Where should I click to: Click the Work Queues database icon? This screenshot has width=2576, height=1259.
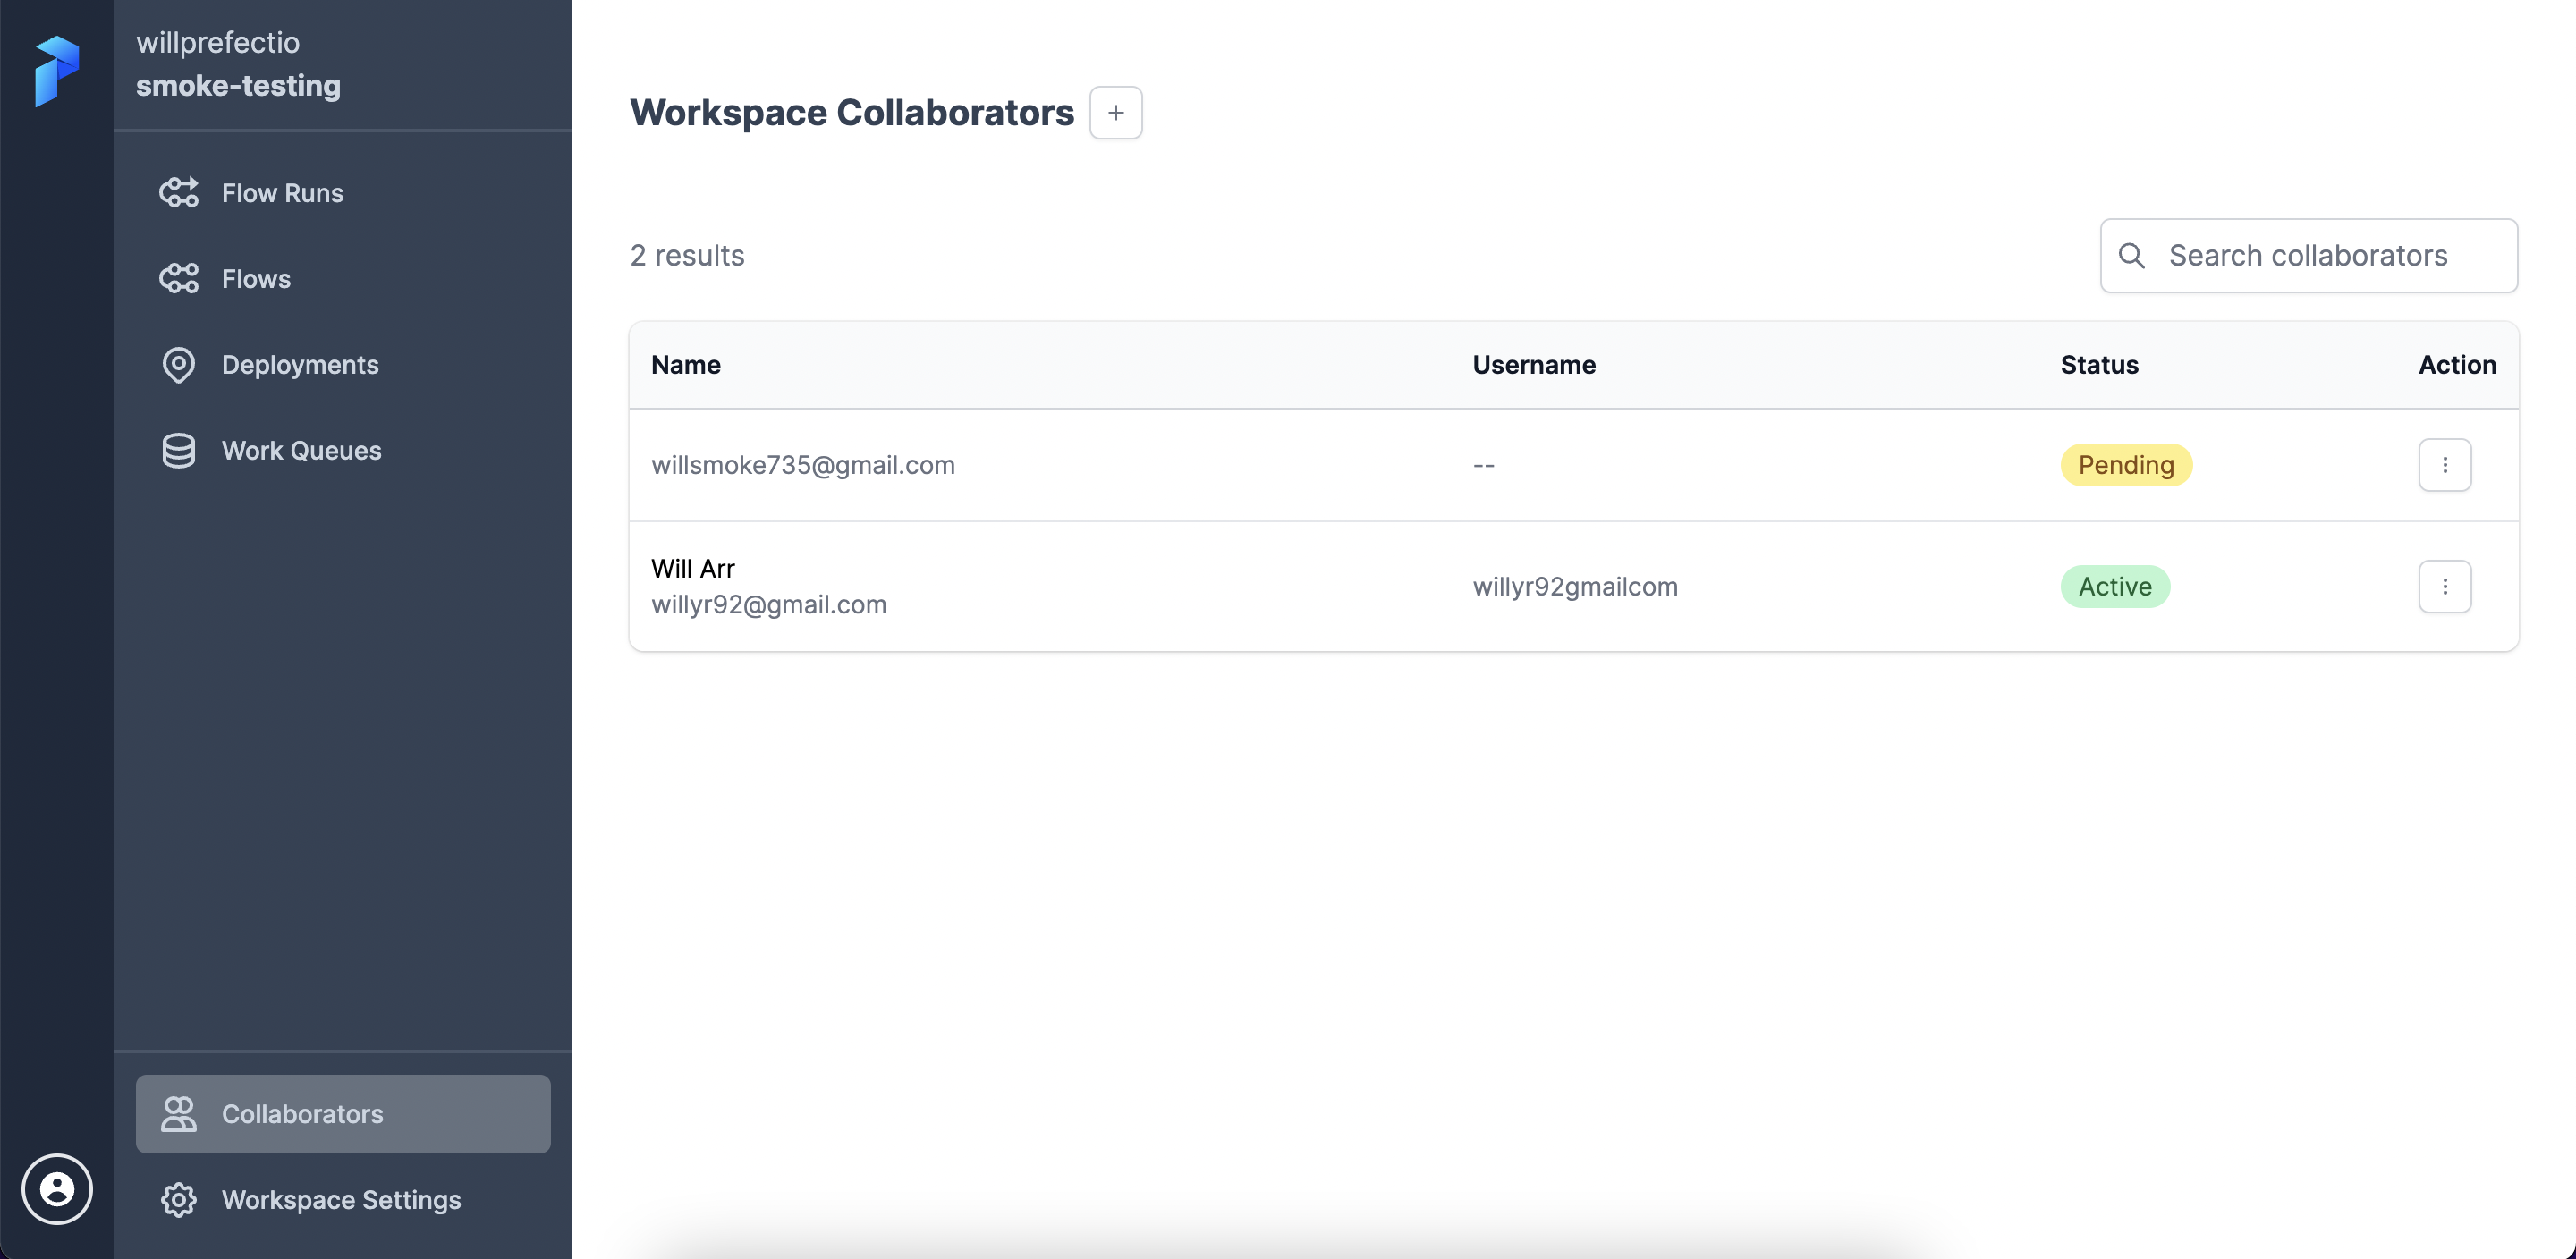point(179,451)
